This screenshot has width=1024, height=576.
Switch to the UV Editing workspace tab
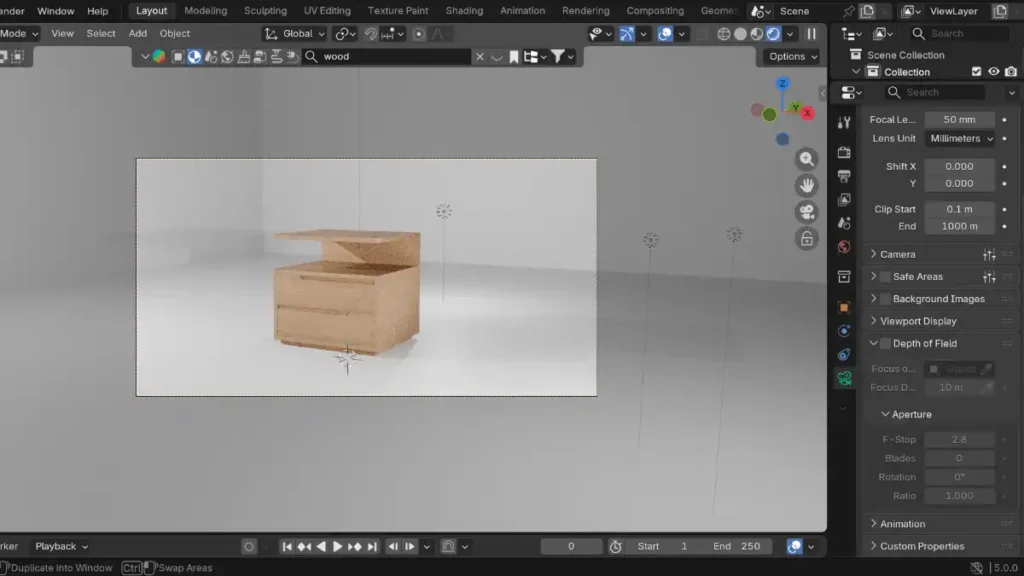pos(327,11)
